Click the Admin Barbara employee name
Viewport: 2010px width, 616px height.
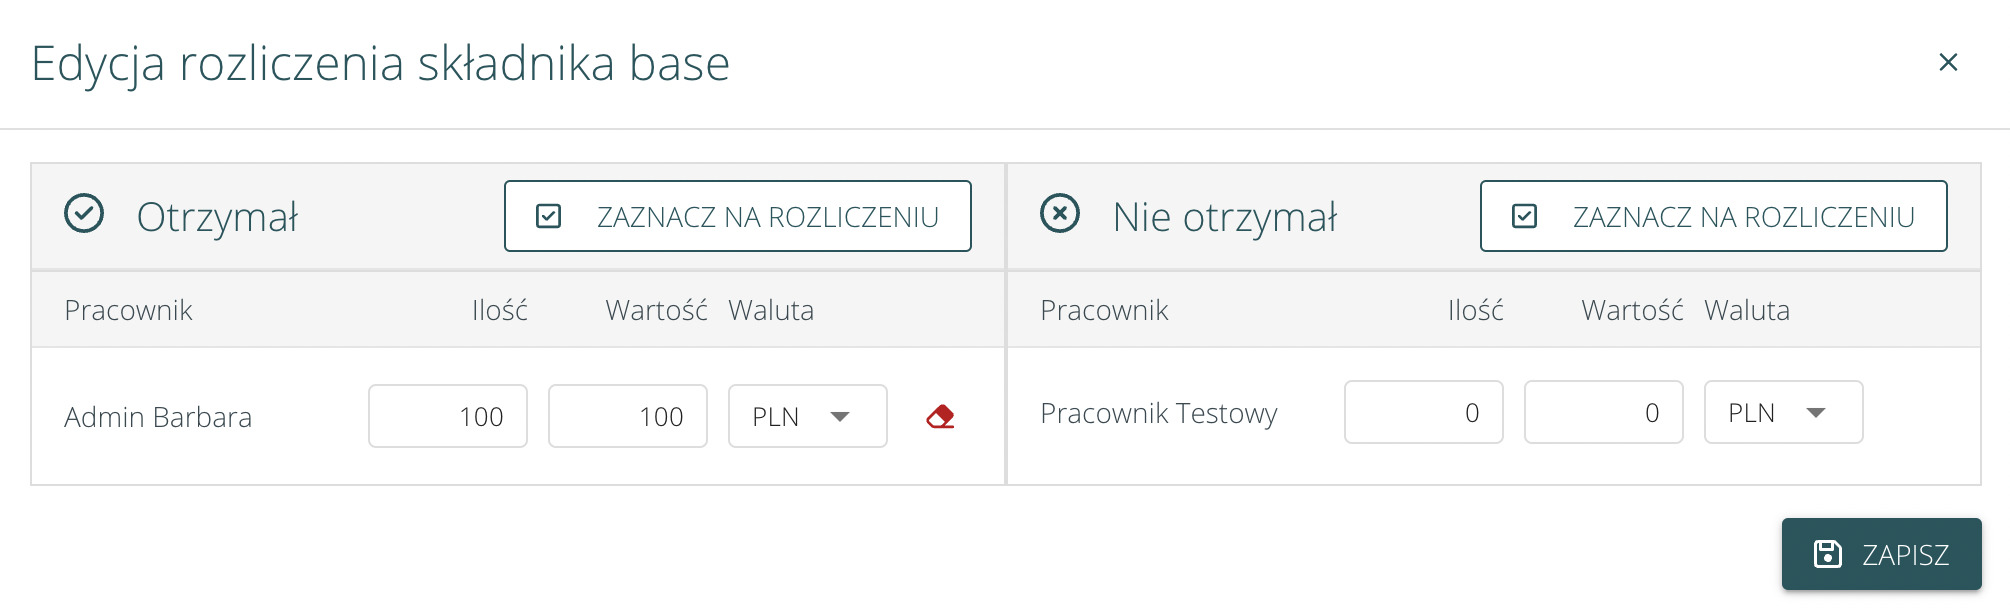click(158, 417)
